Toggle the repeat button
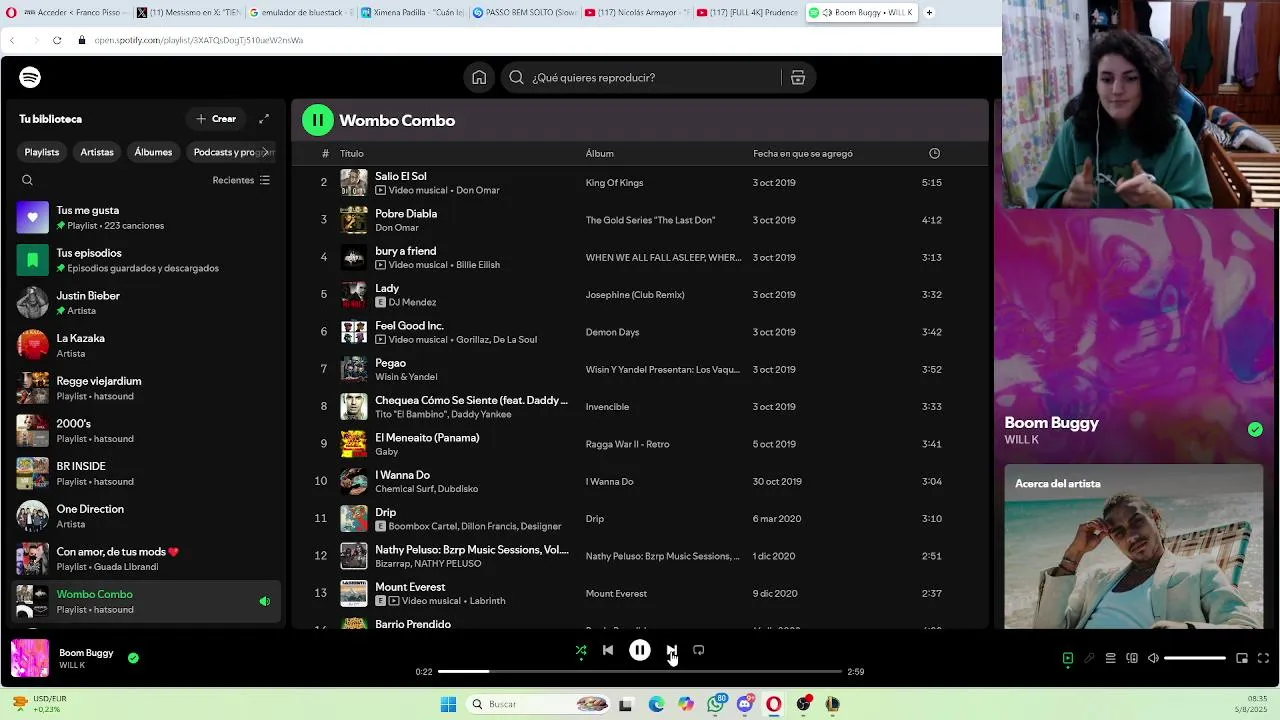Viewport: 1280px width, 720px height. point(699,650)
